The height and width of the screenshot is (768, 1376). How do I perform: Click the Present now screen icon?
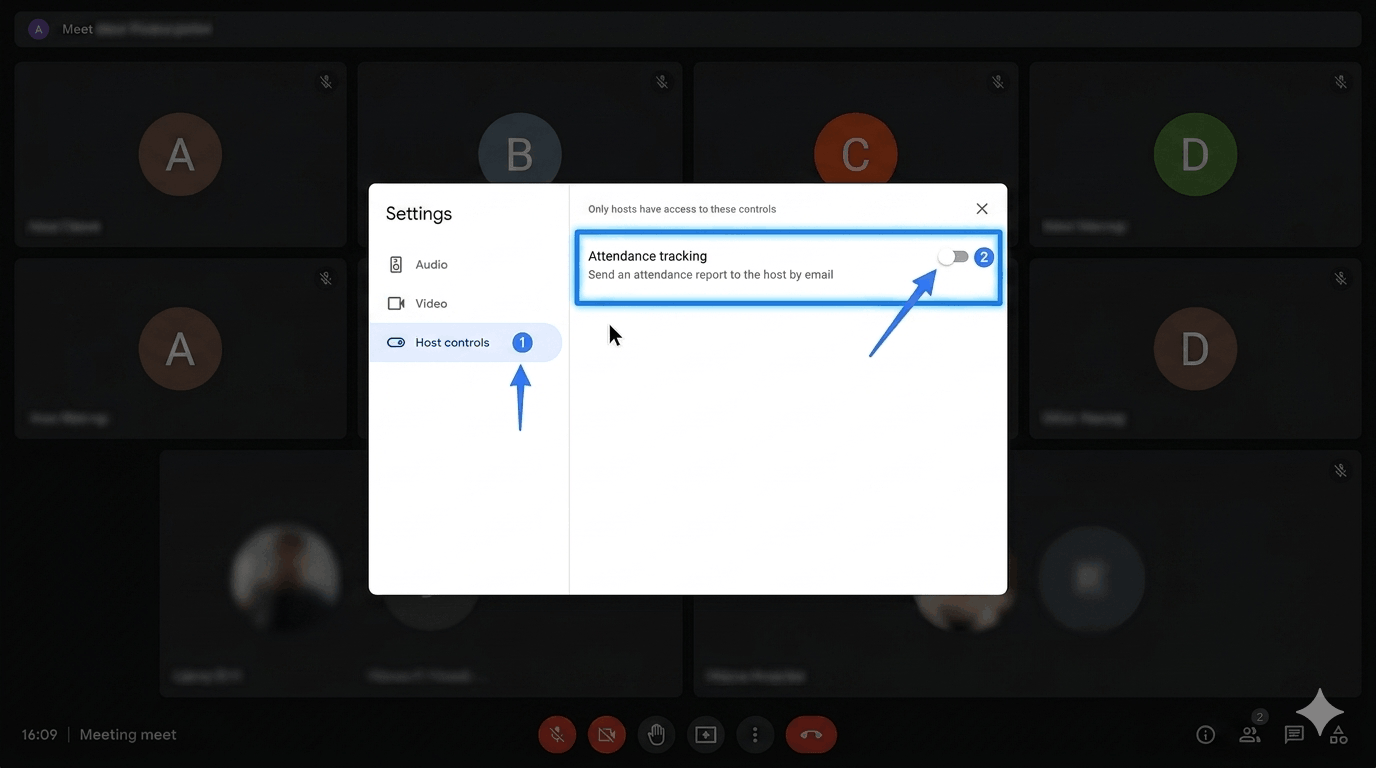tap(706, 735)
